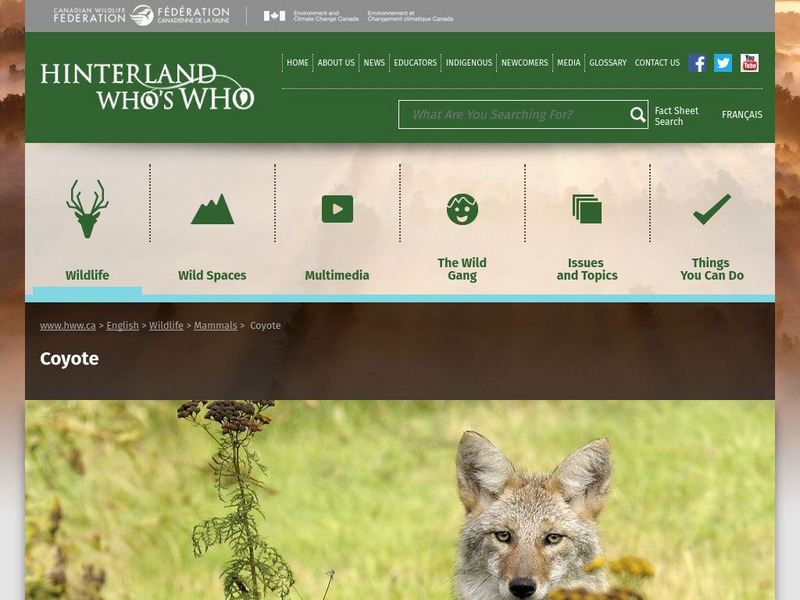Viewport: 800px width, 600px height.
Task: Click the mountain Wild Spaces icon
Action: [212, 209]
